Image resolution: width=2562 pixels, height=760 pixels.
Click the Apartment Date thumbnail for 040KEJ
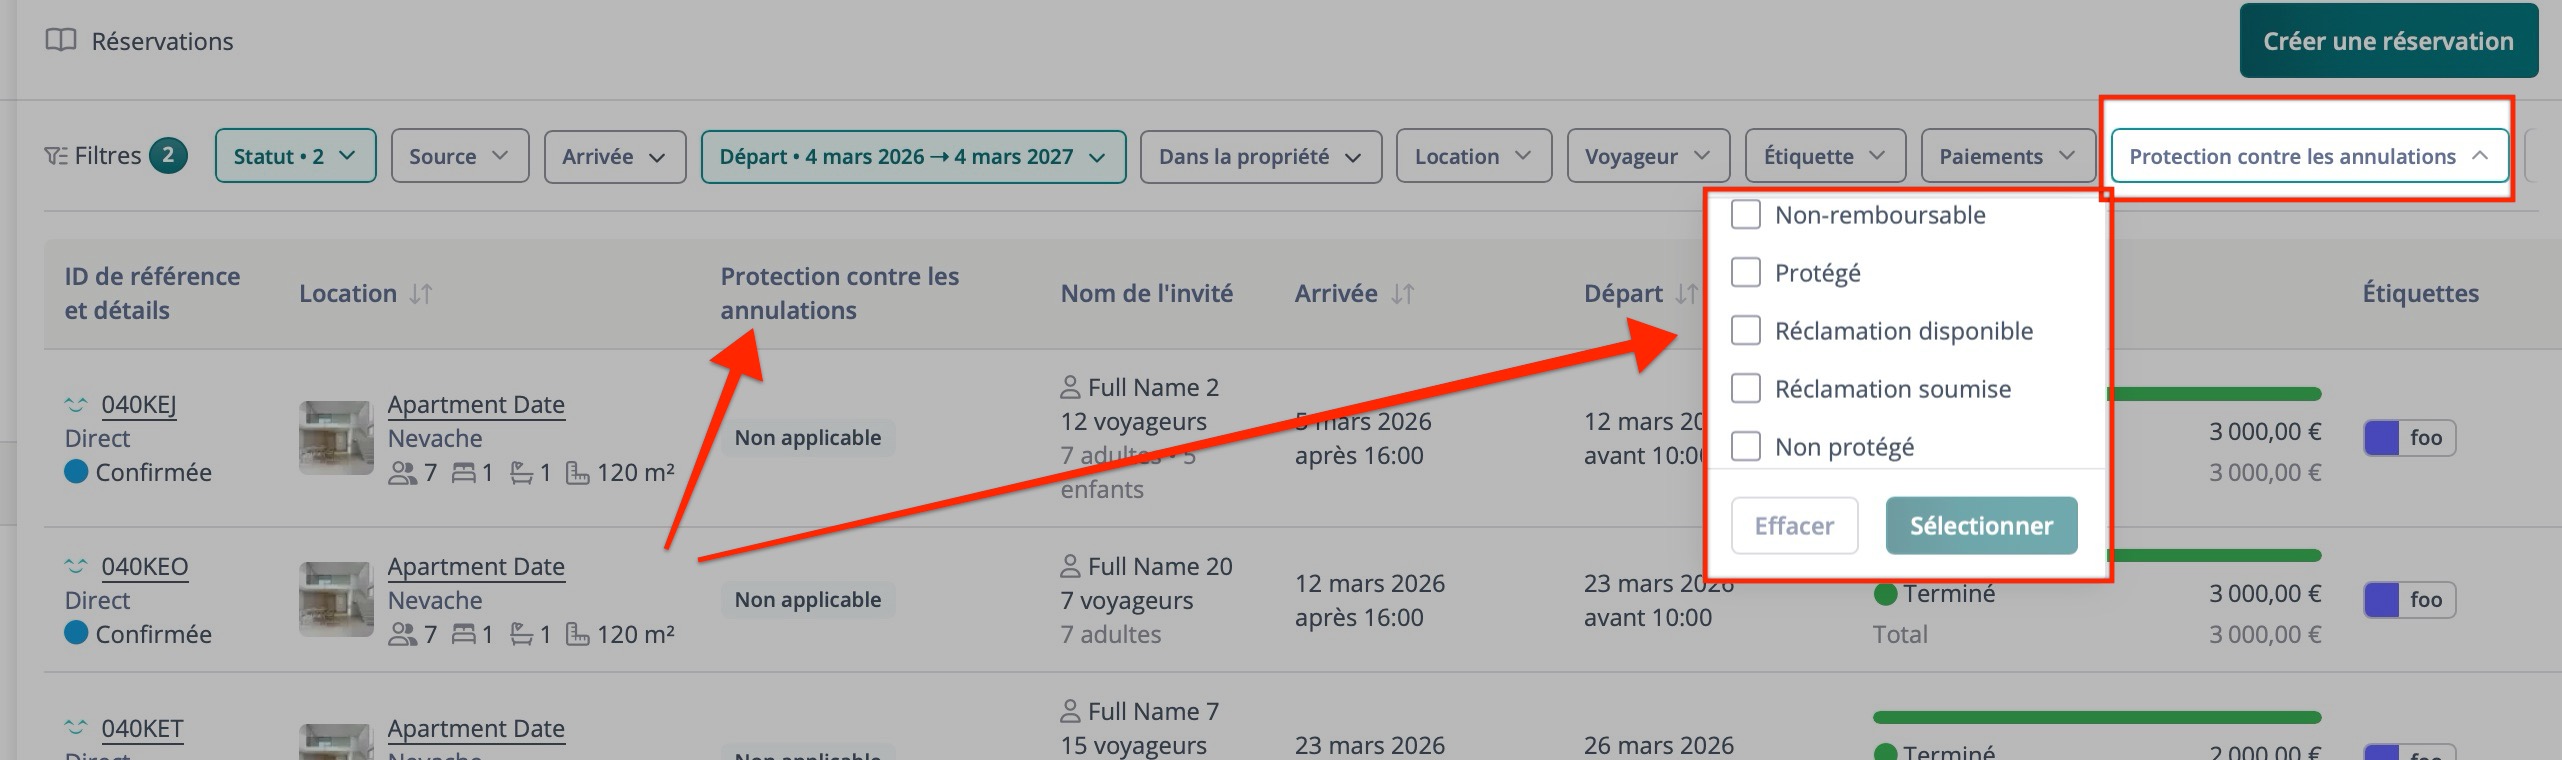tap(335, 437)
